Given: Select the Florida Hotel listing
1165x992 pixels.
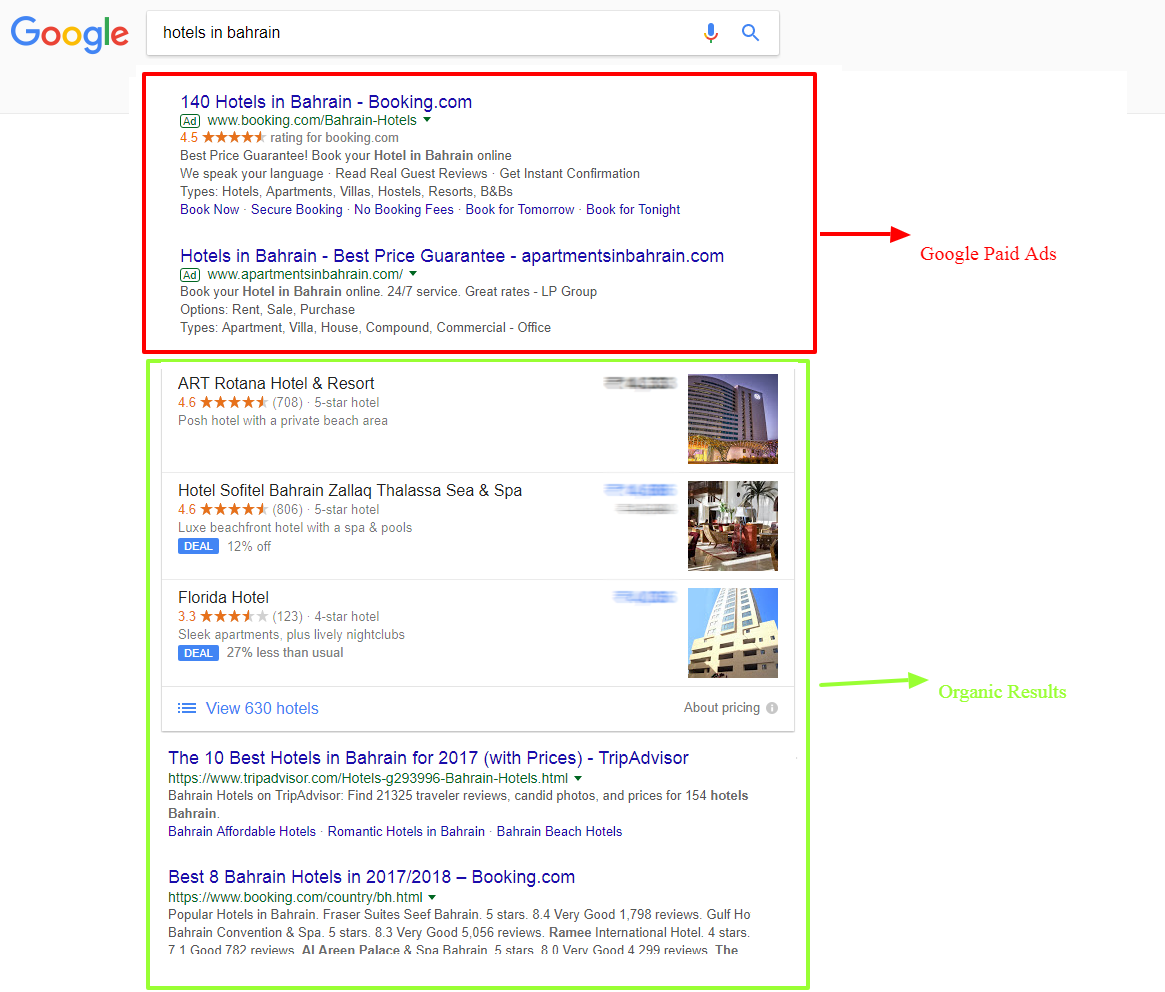Looking at the screenshot, I should [x=224, y=597].
